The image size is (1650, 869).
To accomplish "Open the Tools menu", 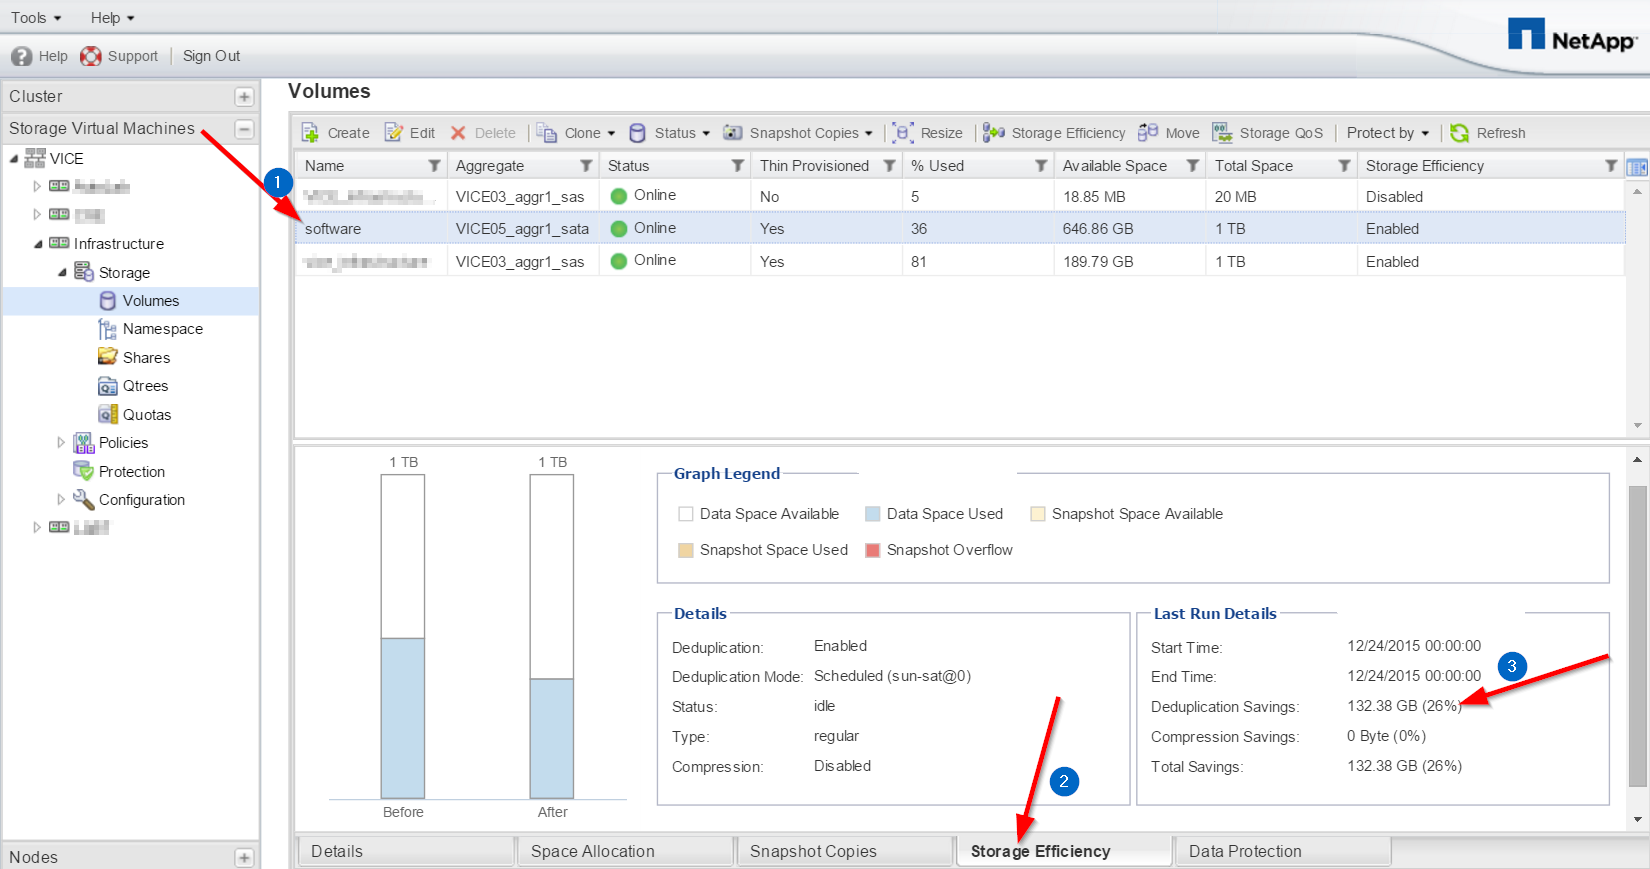I will (36, 18).
